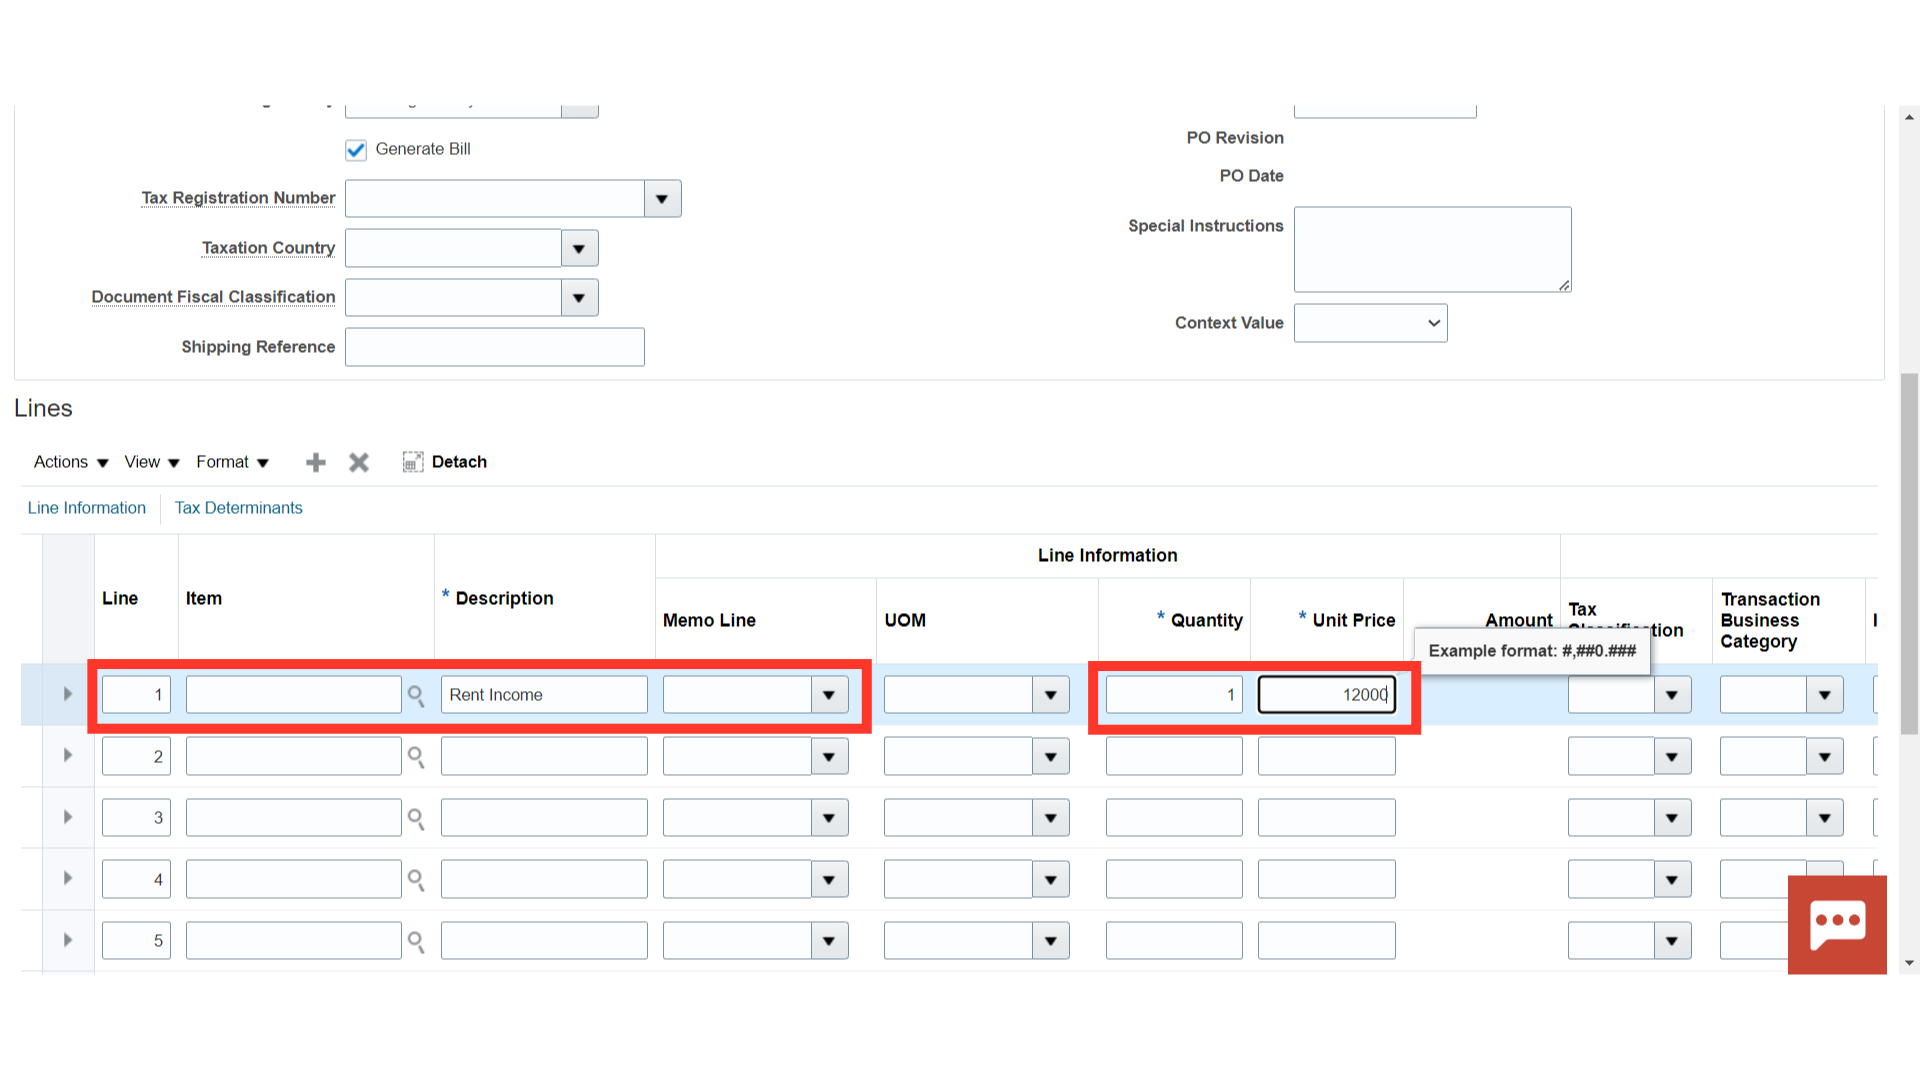Open the View menu

[152, 462]
